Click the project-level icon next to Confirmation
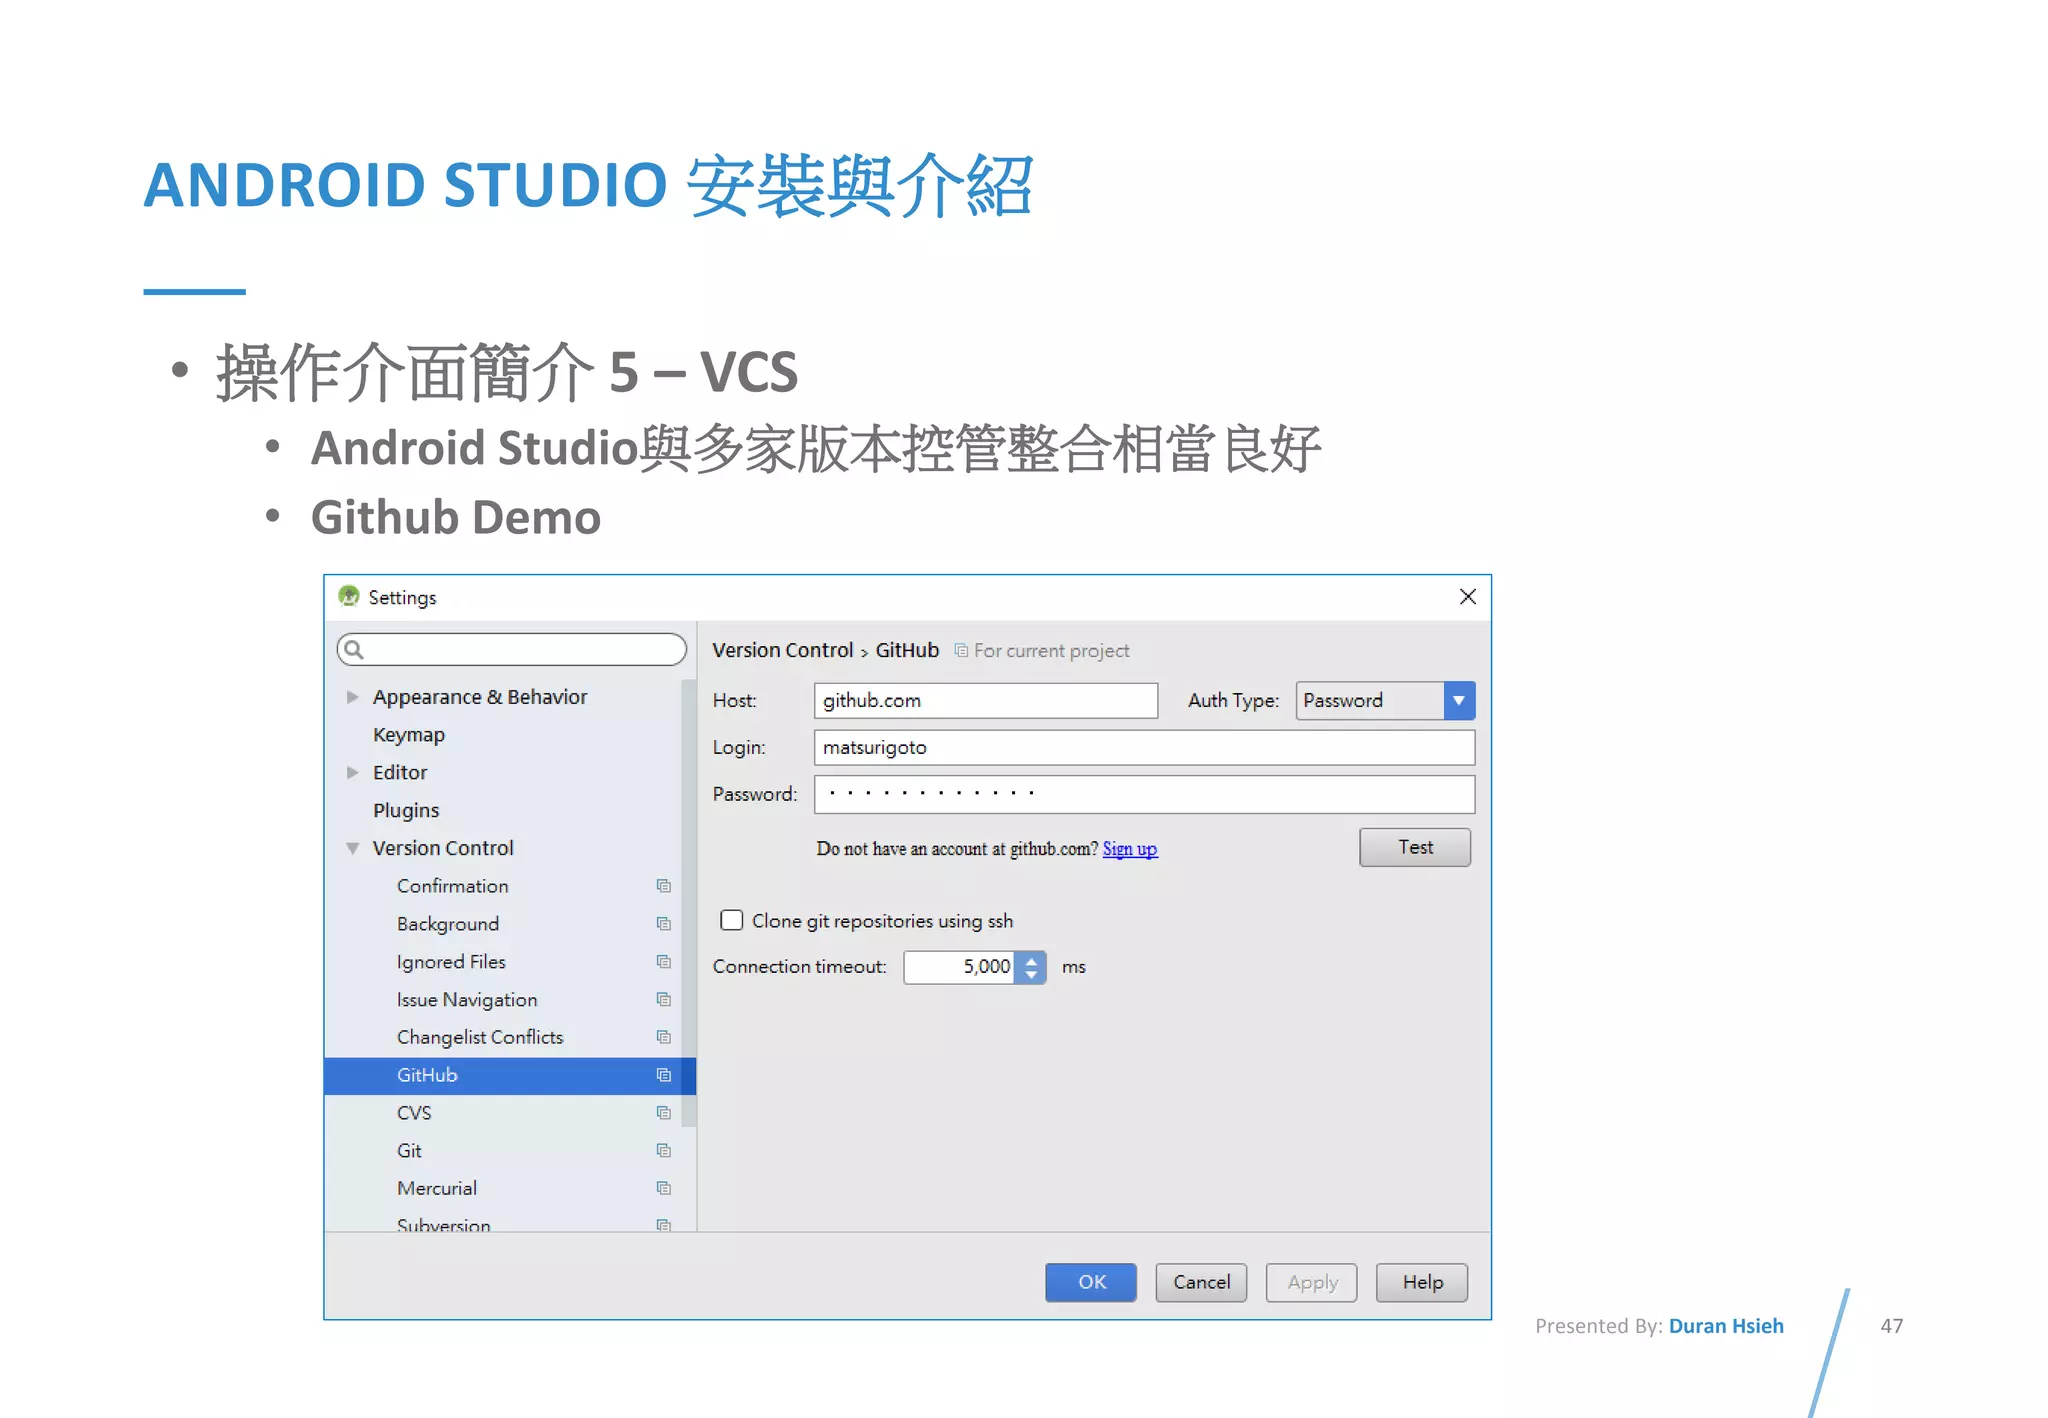Image resolution: width=2048 pixels, height=1418 pixels. pos(663,886)
